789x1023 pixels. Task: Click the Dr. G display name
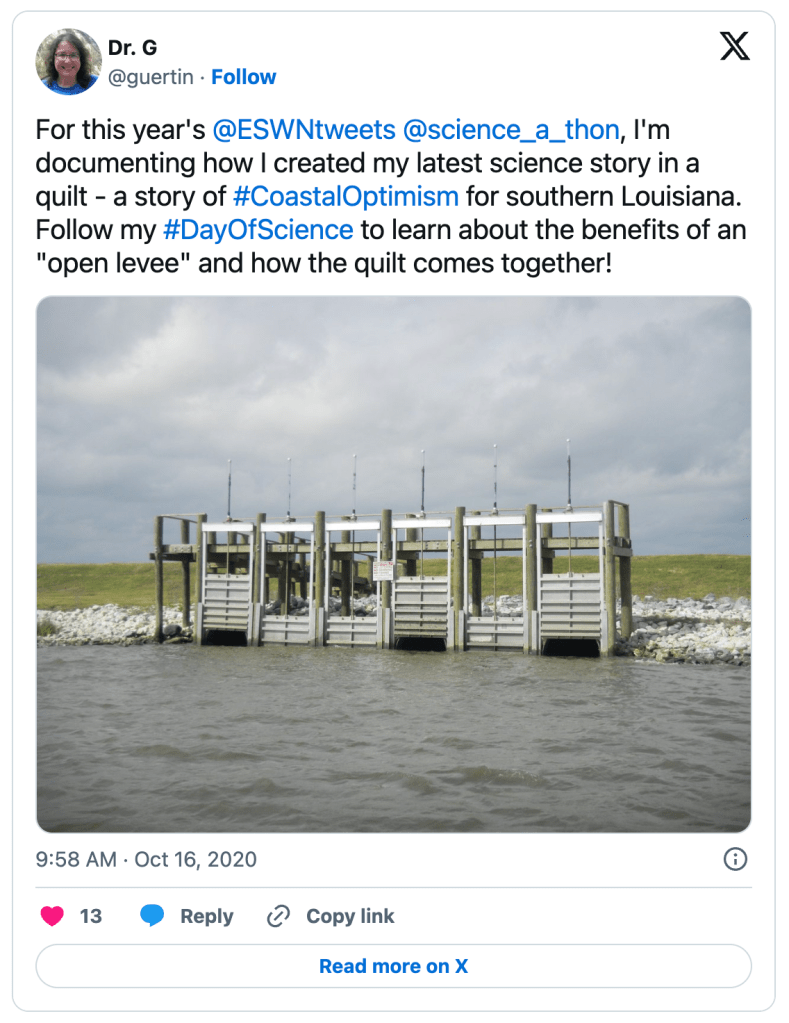click(132, 48)
